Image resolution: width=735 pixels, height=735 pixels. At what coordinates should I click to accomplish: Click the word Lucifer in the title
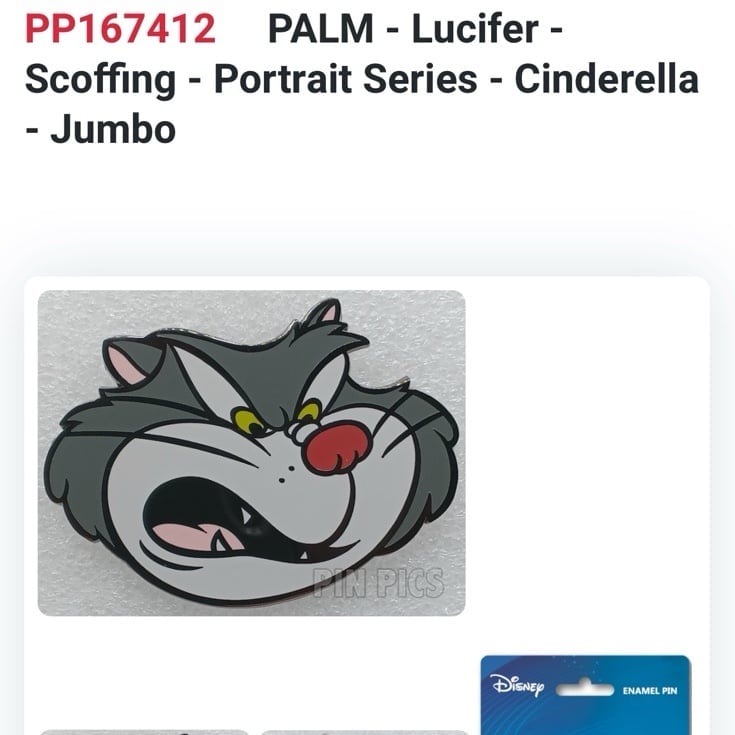475,29
